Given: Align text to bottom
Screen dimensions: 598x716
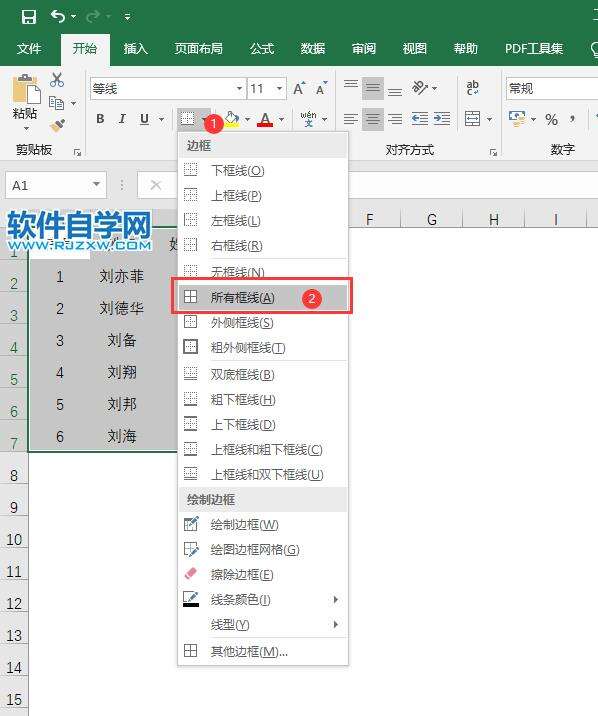Looking at the screenshot, I should click(x=395, y=90).
